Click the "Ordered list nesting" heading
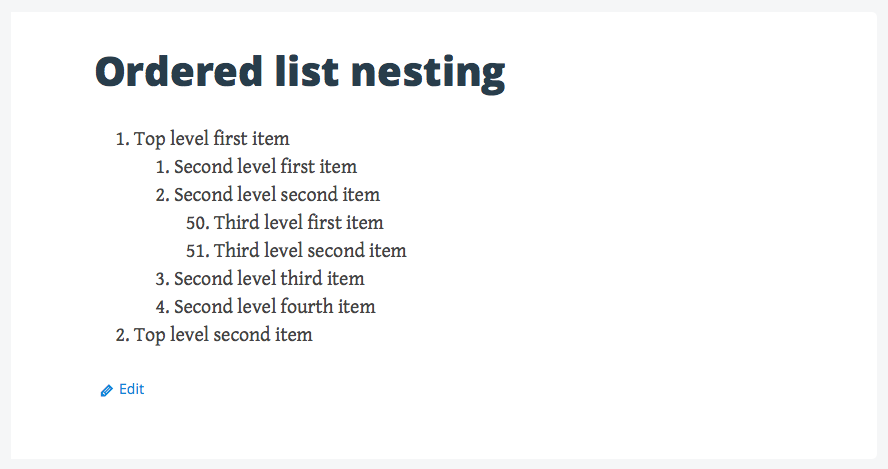The width and height of the screenshot is (888, 469). 299,73
